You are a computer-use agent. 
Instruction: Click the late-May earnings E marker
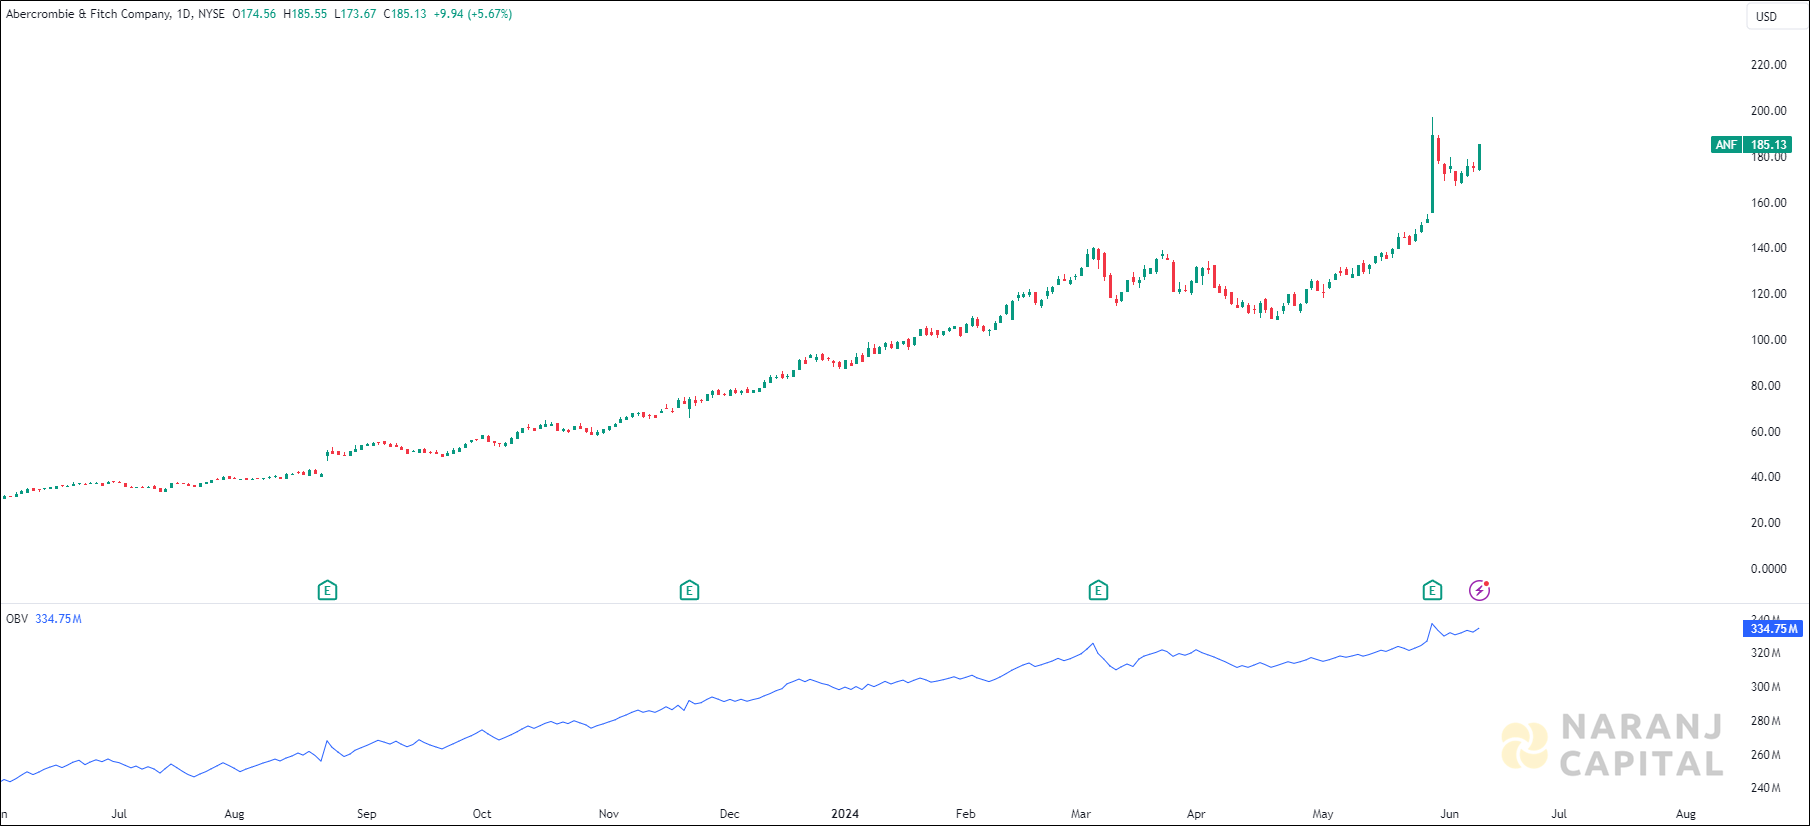tap(1432, 591)
